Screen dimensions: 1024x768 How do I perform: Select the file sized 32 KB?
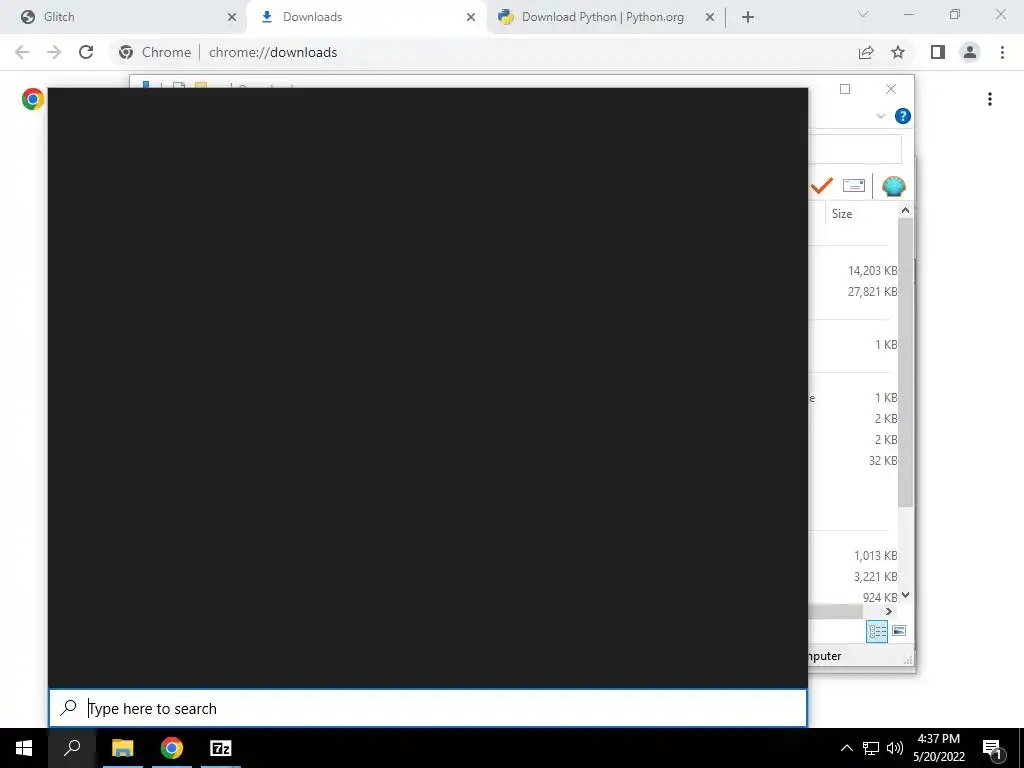pos(882,460)
